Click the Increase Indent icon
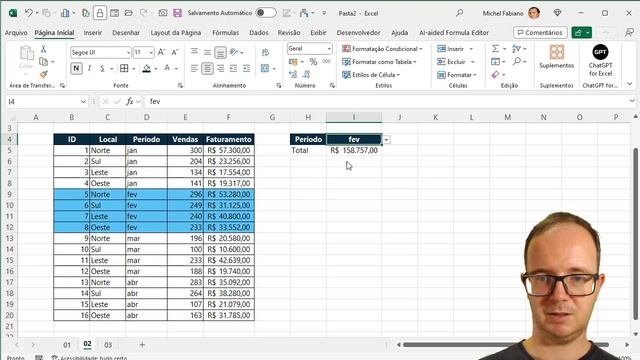The height and width of the screenshot is (360, 640). 247,68
